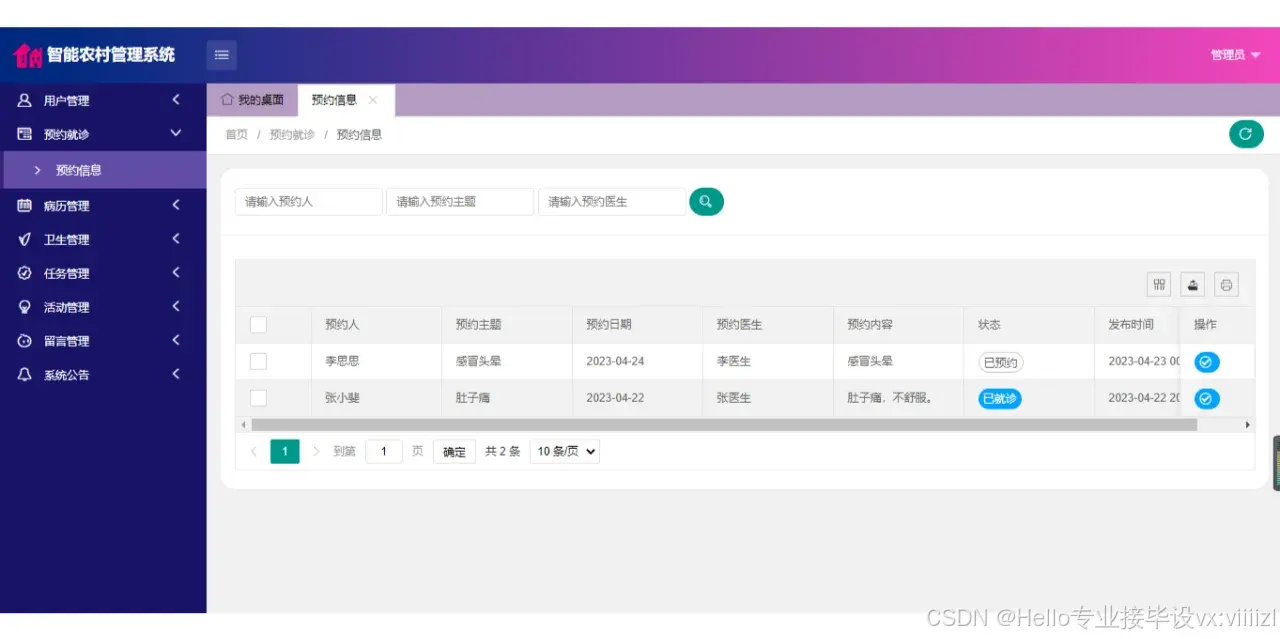Focus the 请输入预约医生 input field
Screen dimensions: 1280x639
[x=612, y=201]
